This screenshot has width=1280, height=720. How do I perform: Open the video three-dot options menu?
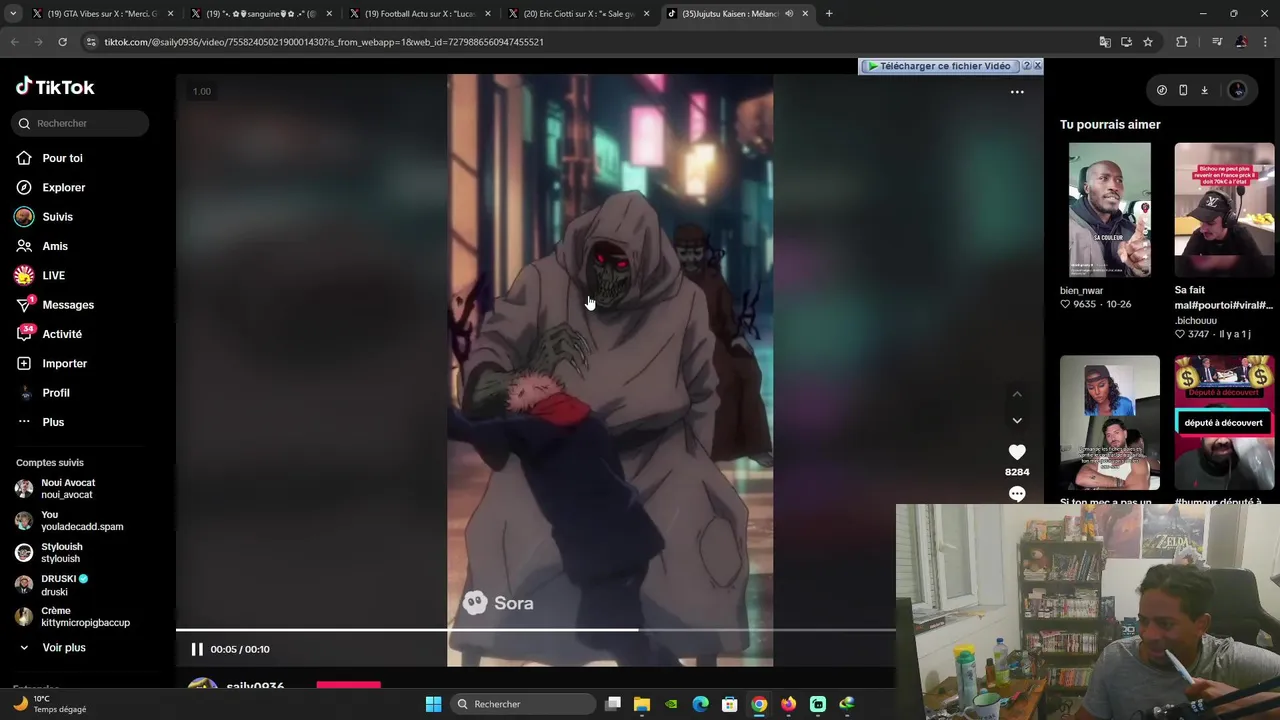[1017, 92]
